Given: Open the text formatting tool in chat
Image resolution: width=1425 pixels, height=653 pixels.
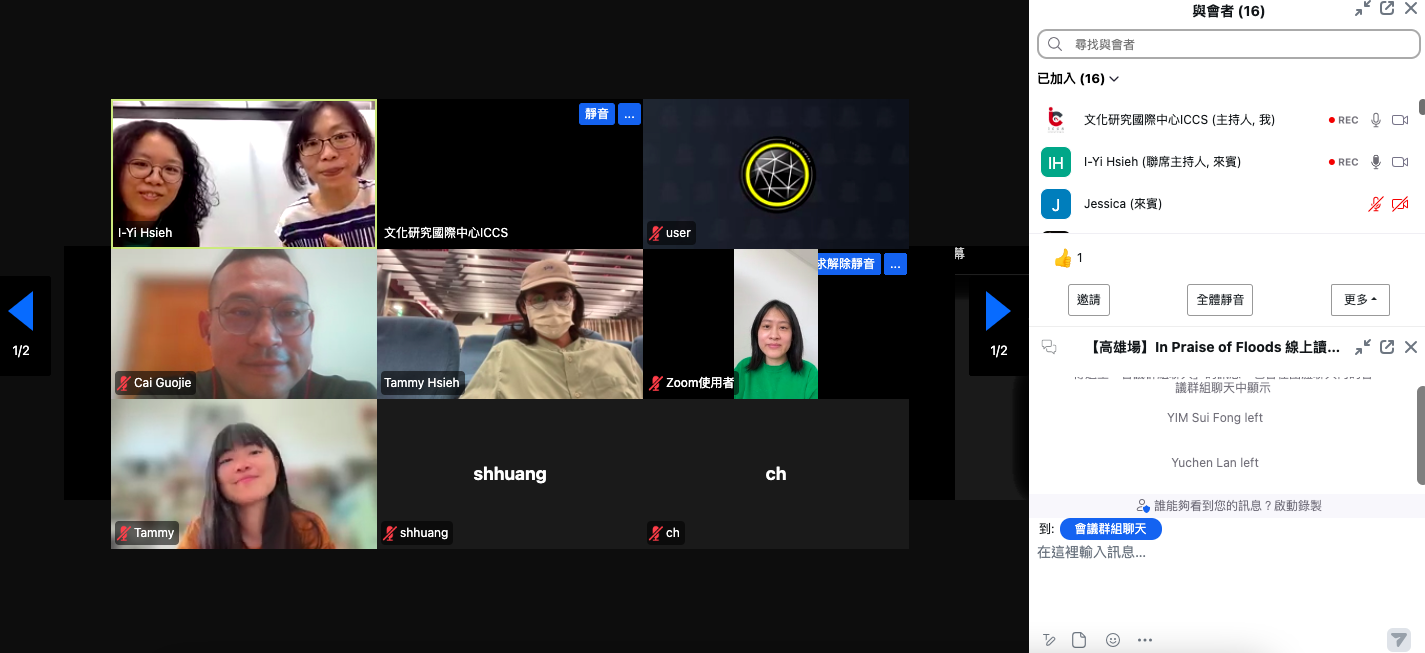Looking at the screenshot, I should point(1049,640).
